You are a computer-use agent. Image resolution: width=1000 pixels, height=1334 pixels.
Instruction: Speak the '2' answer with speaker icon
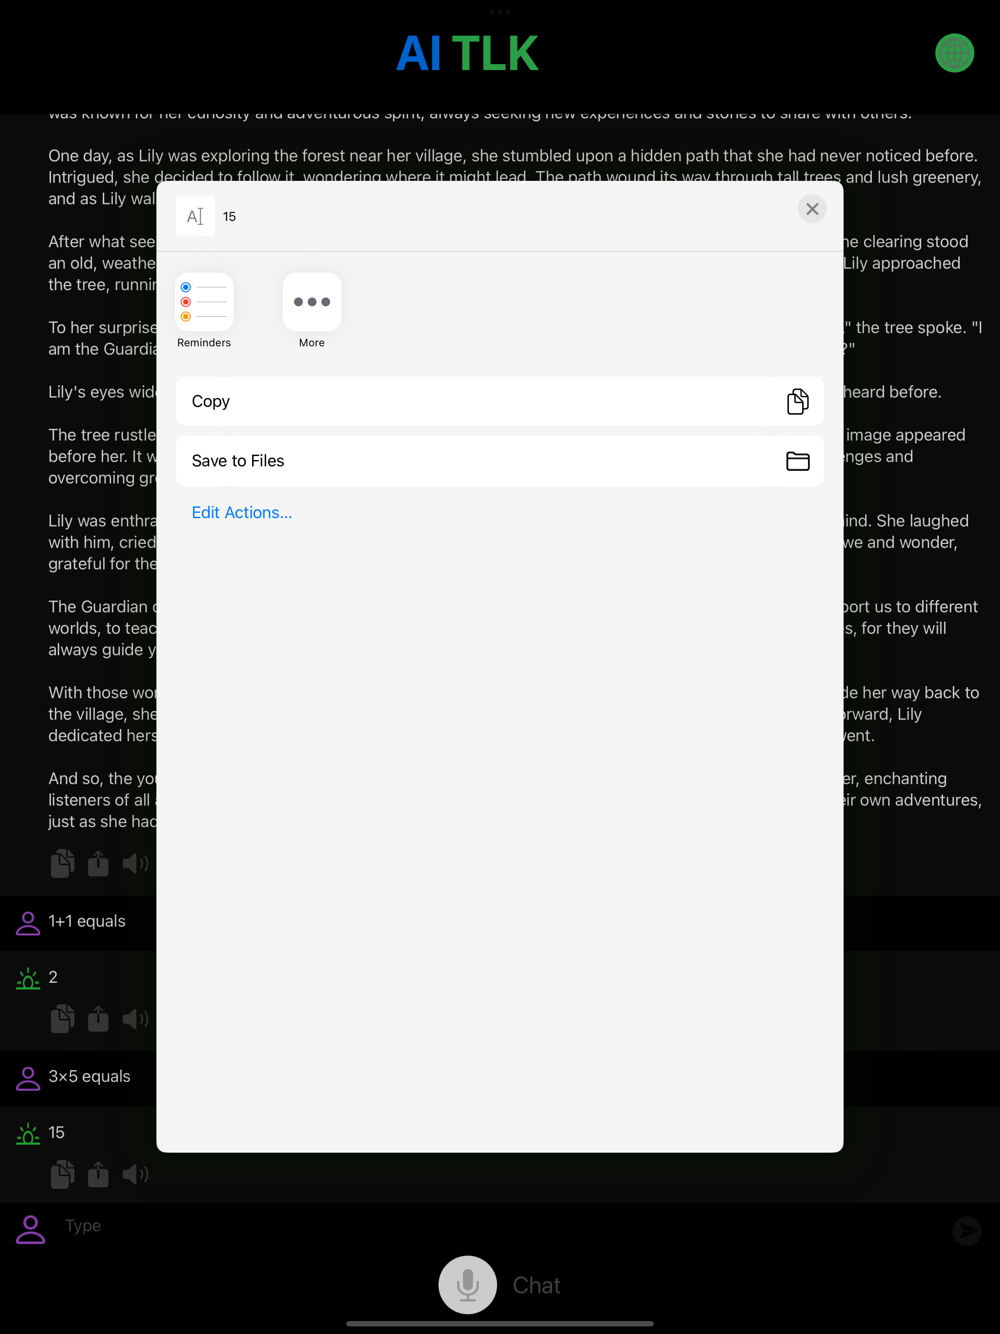click(135, 1019)
